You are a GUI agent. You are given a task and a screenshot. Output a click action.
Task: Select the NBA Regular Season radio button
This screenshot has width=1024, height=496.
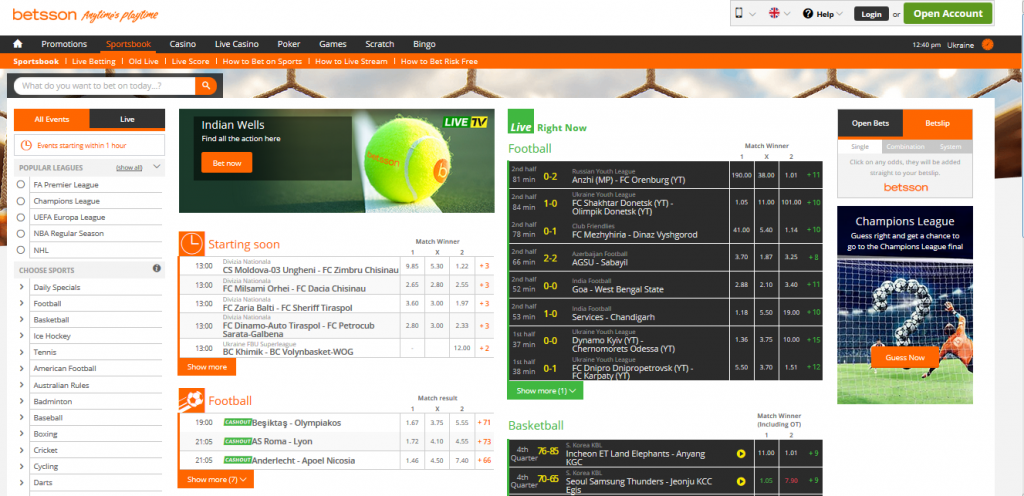click(22, 234)
